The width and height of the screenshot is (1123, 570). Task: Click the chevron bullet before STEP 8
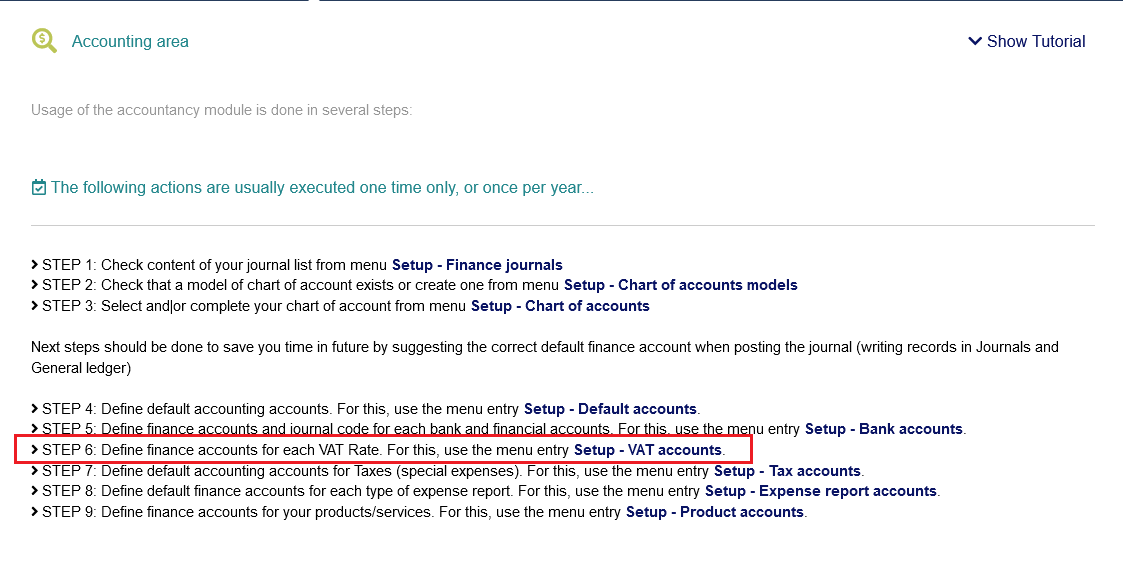35,491
